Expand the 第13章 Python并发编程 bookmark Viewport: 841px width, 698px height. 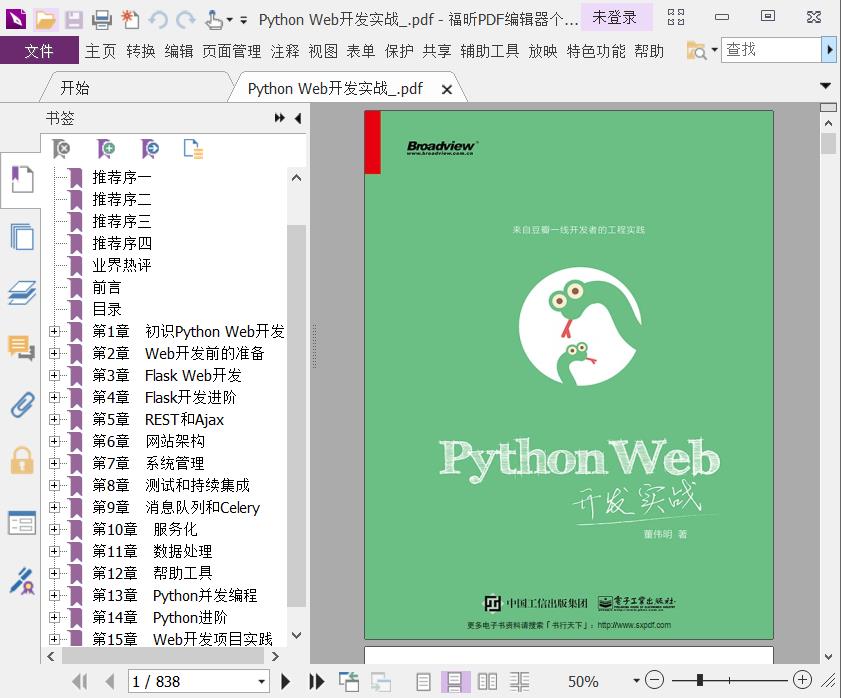point(54,596)
